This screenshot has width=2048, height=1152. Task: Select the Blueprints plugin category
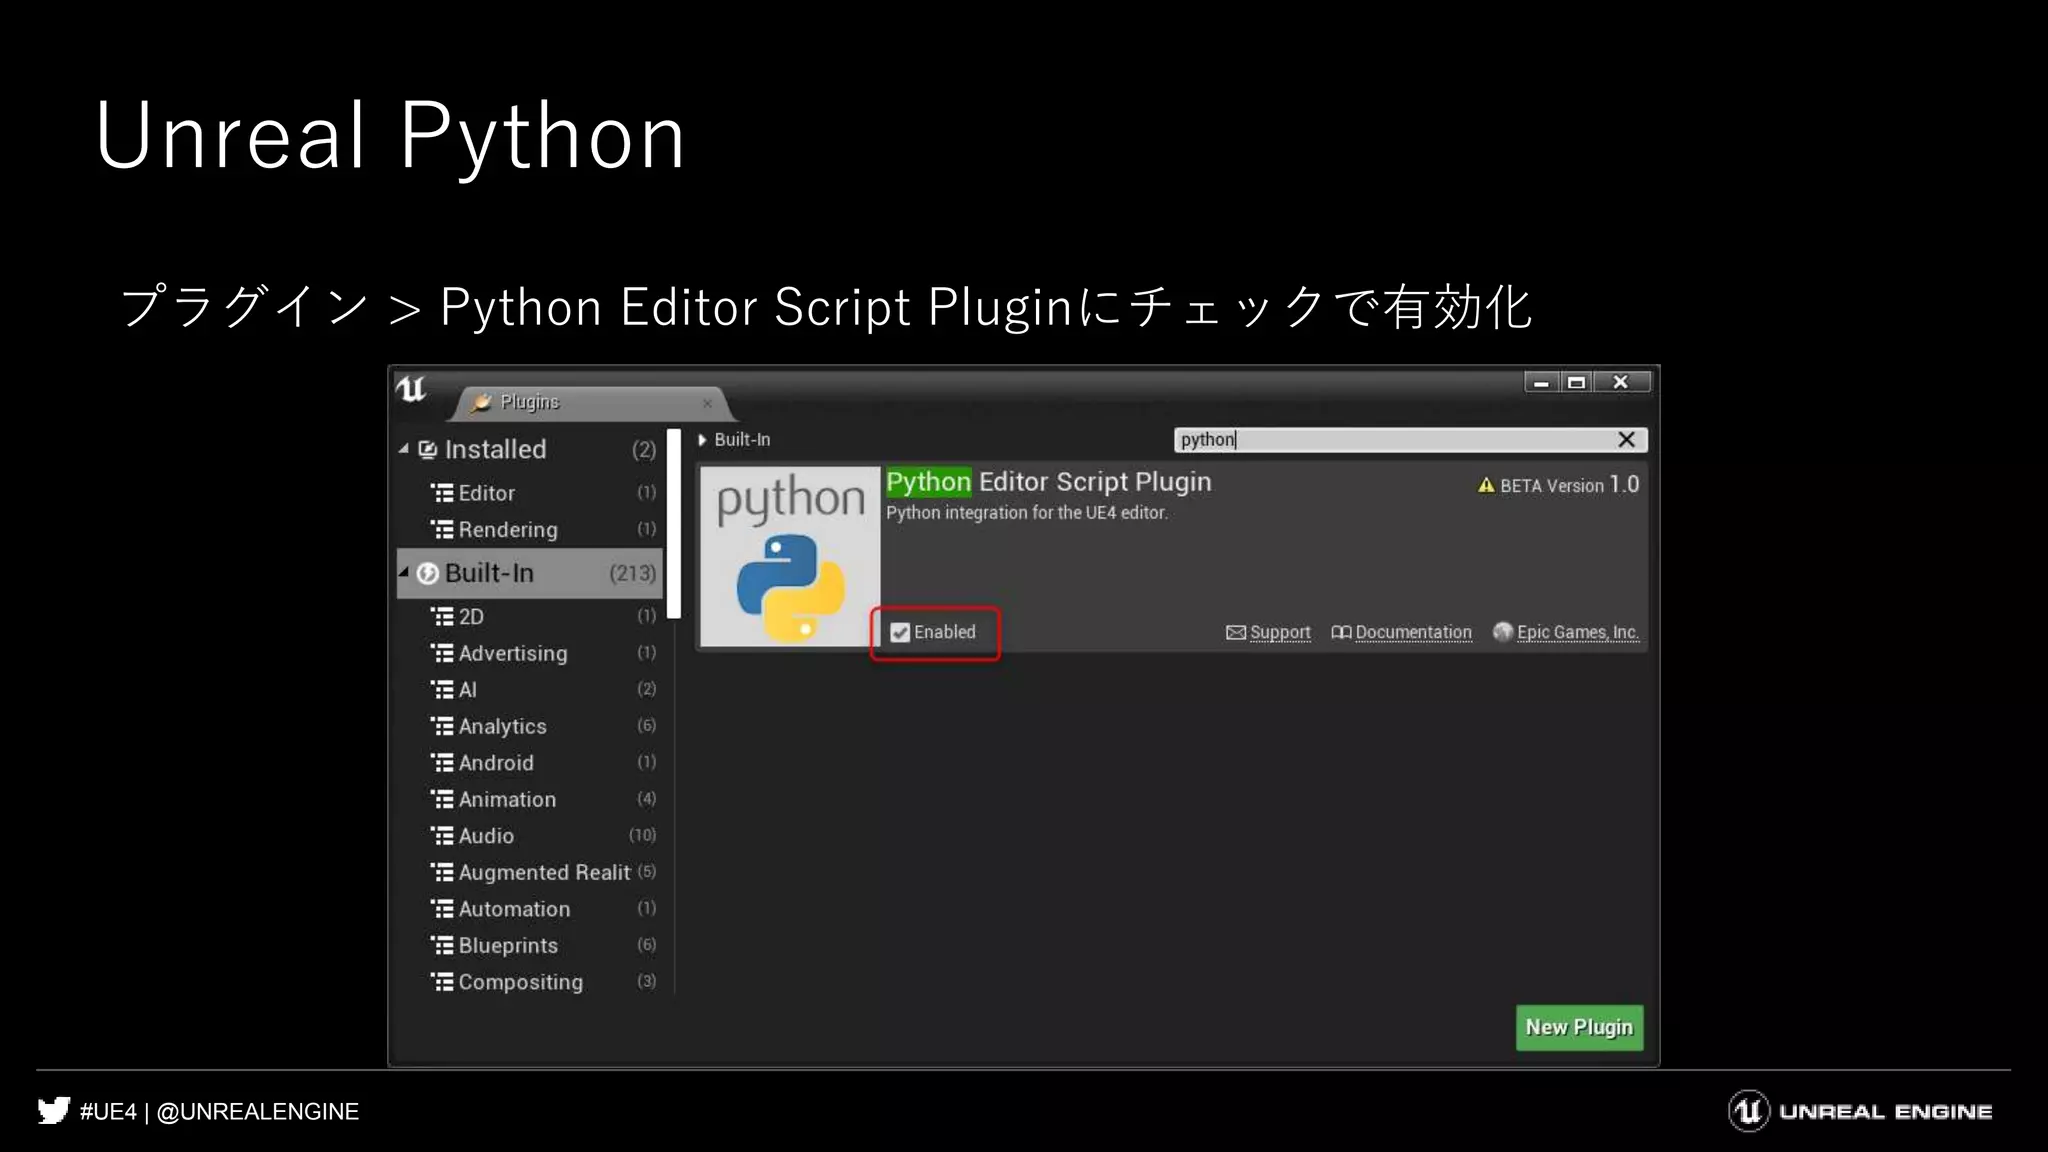pyautogui.click(x=543, y=945)
